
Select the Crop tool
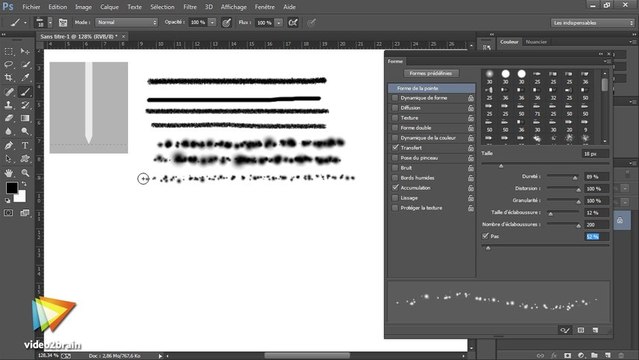(9, 77)
